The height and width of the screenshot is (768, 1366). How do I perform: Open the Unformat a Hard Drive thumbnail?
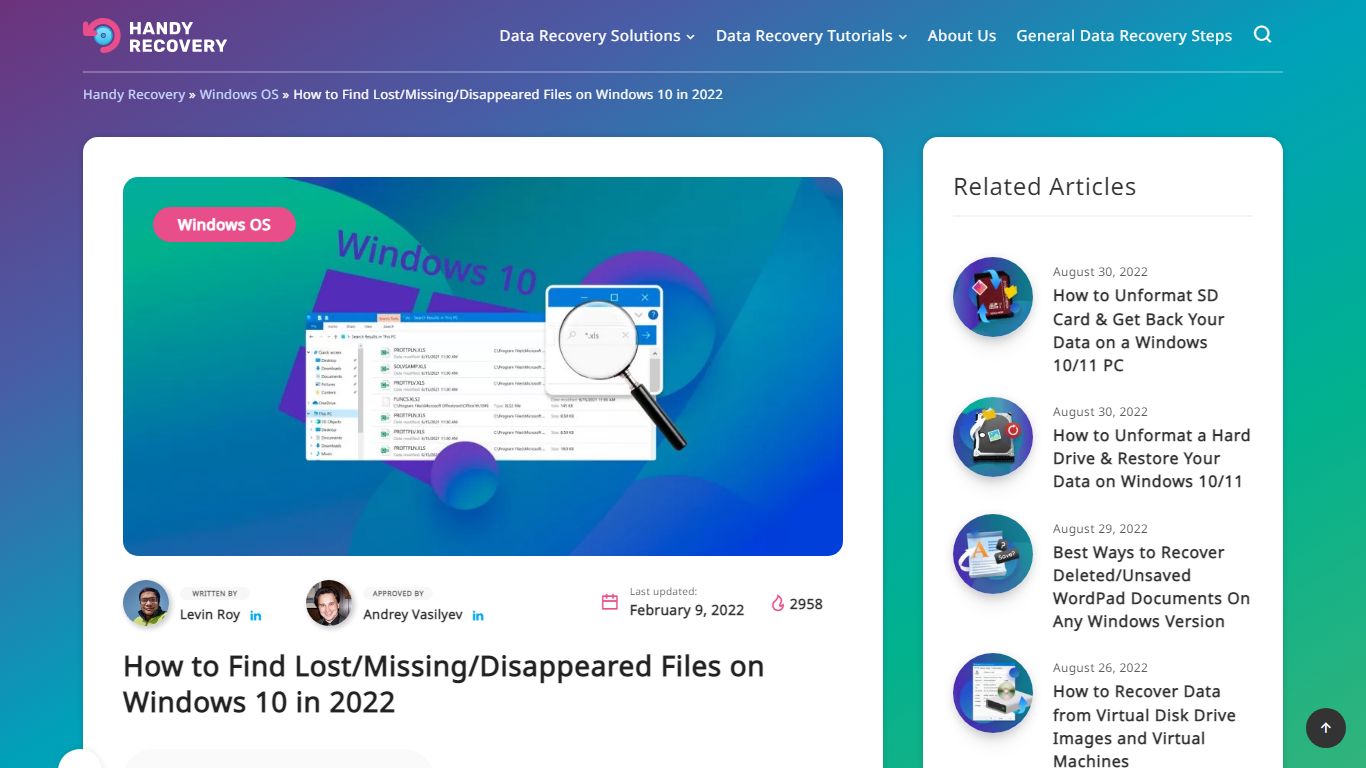pyautogui.click(x=993, y=437)
